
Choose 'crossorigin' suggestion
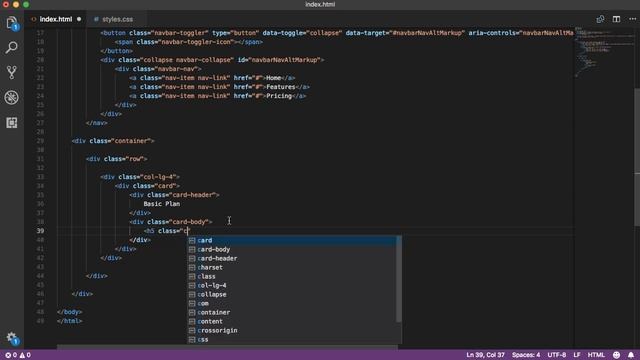coord(291,330)
